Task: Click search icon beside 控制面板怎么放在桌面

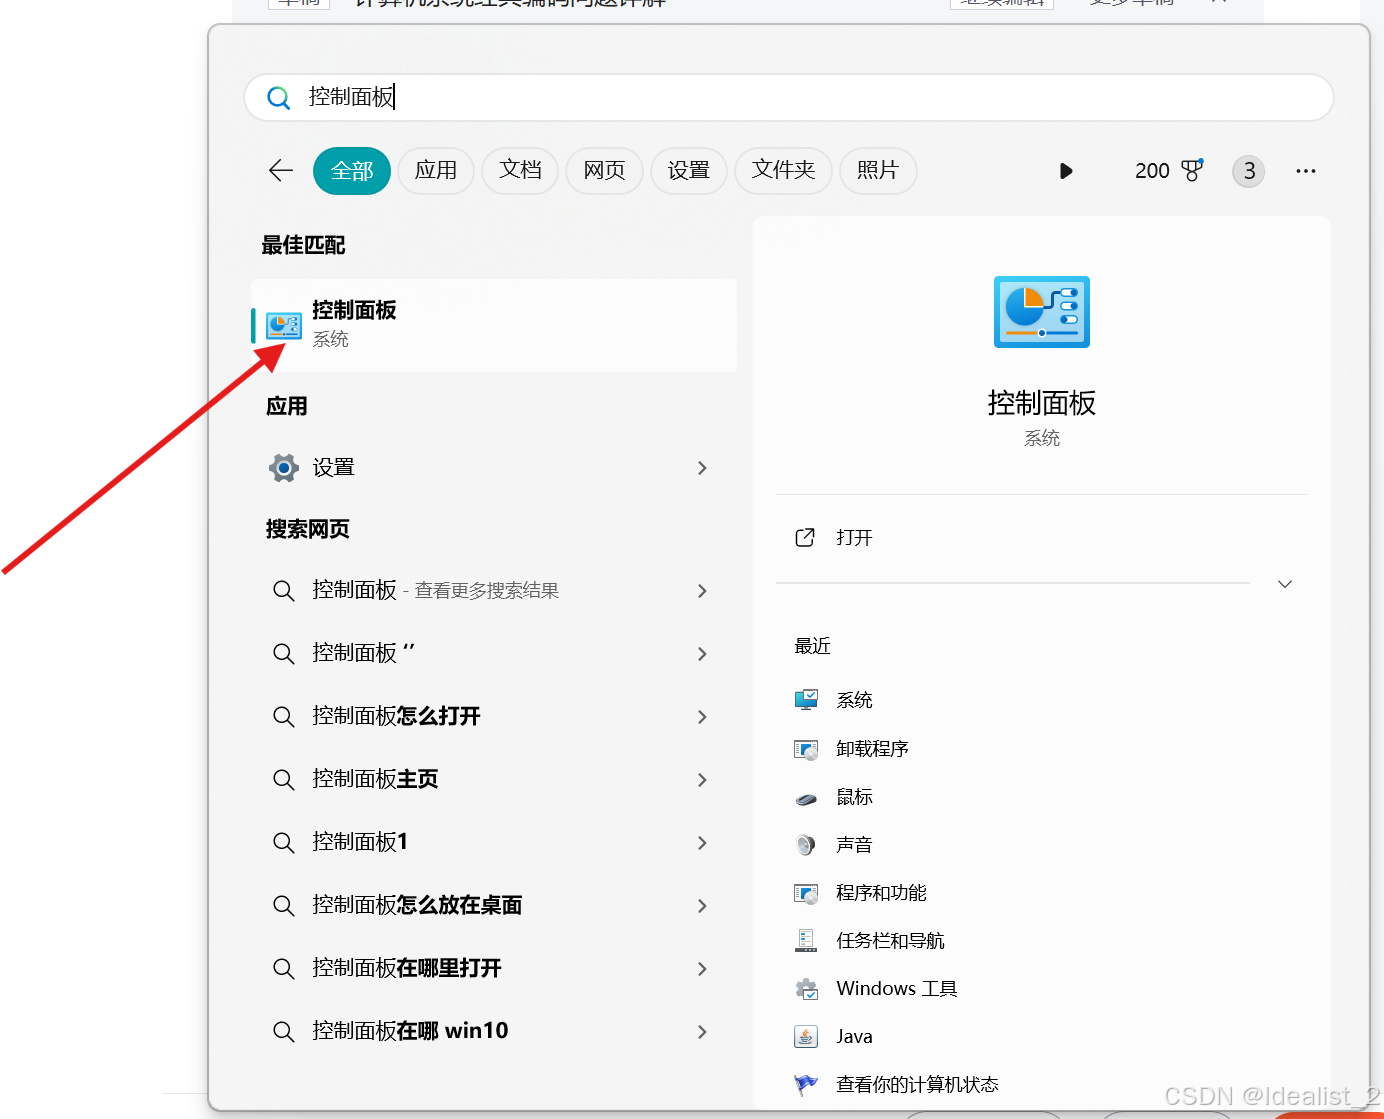Action: point(284,906)
